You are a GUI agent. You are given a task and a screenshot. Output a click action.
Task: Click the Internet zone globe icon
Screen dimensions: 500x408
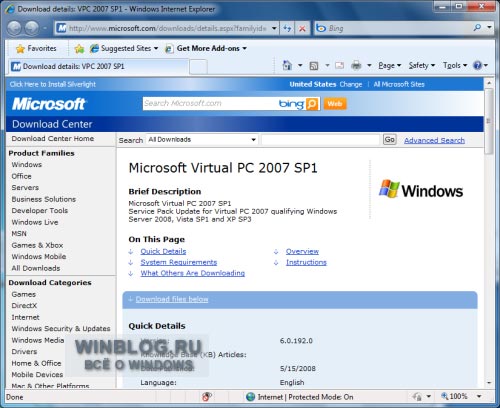point(250,397)
